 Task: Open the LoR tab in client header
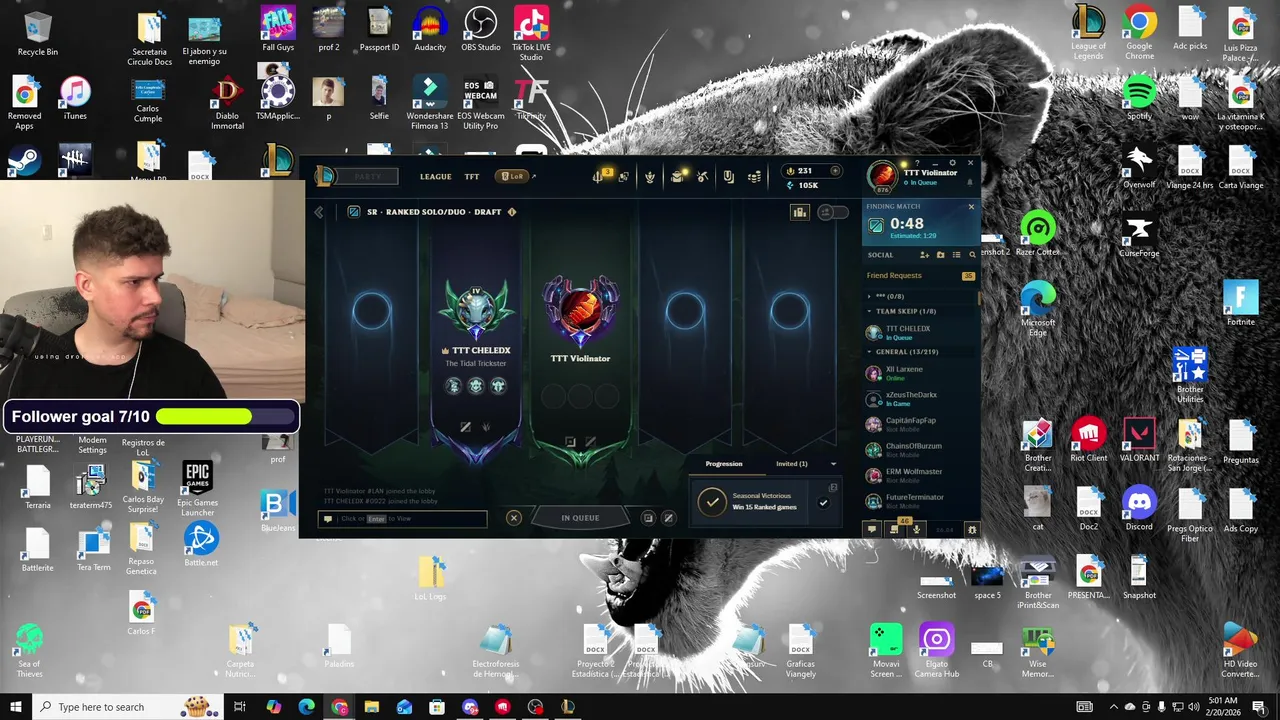512,177
